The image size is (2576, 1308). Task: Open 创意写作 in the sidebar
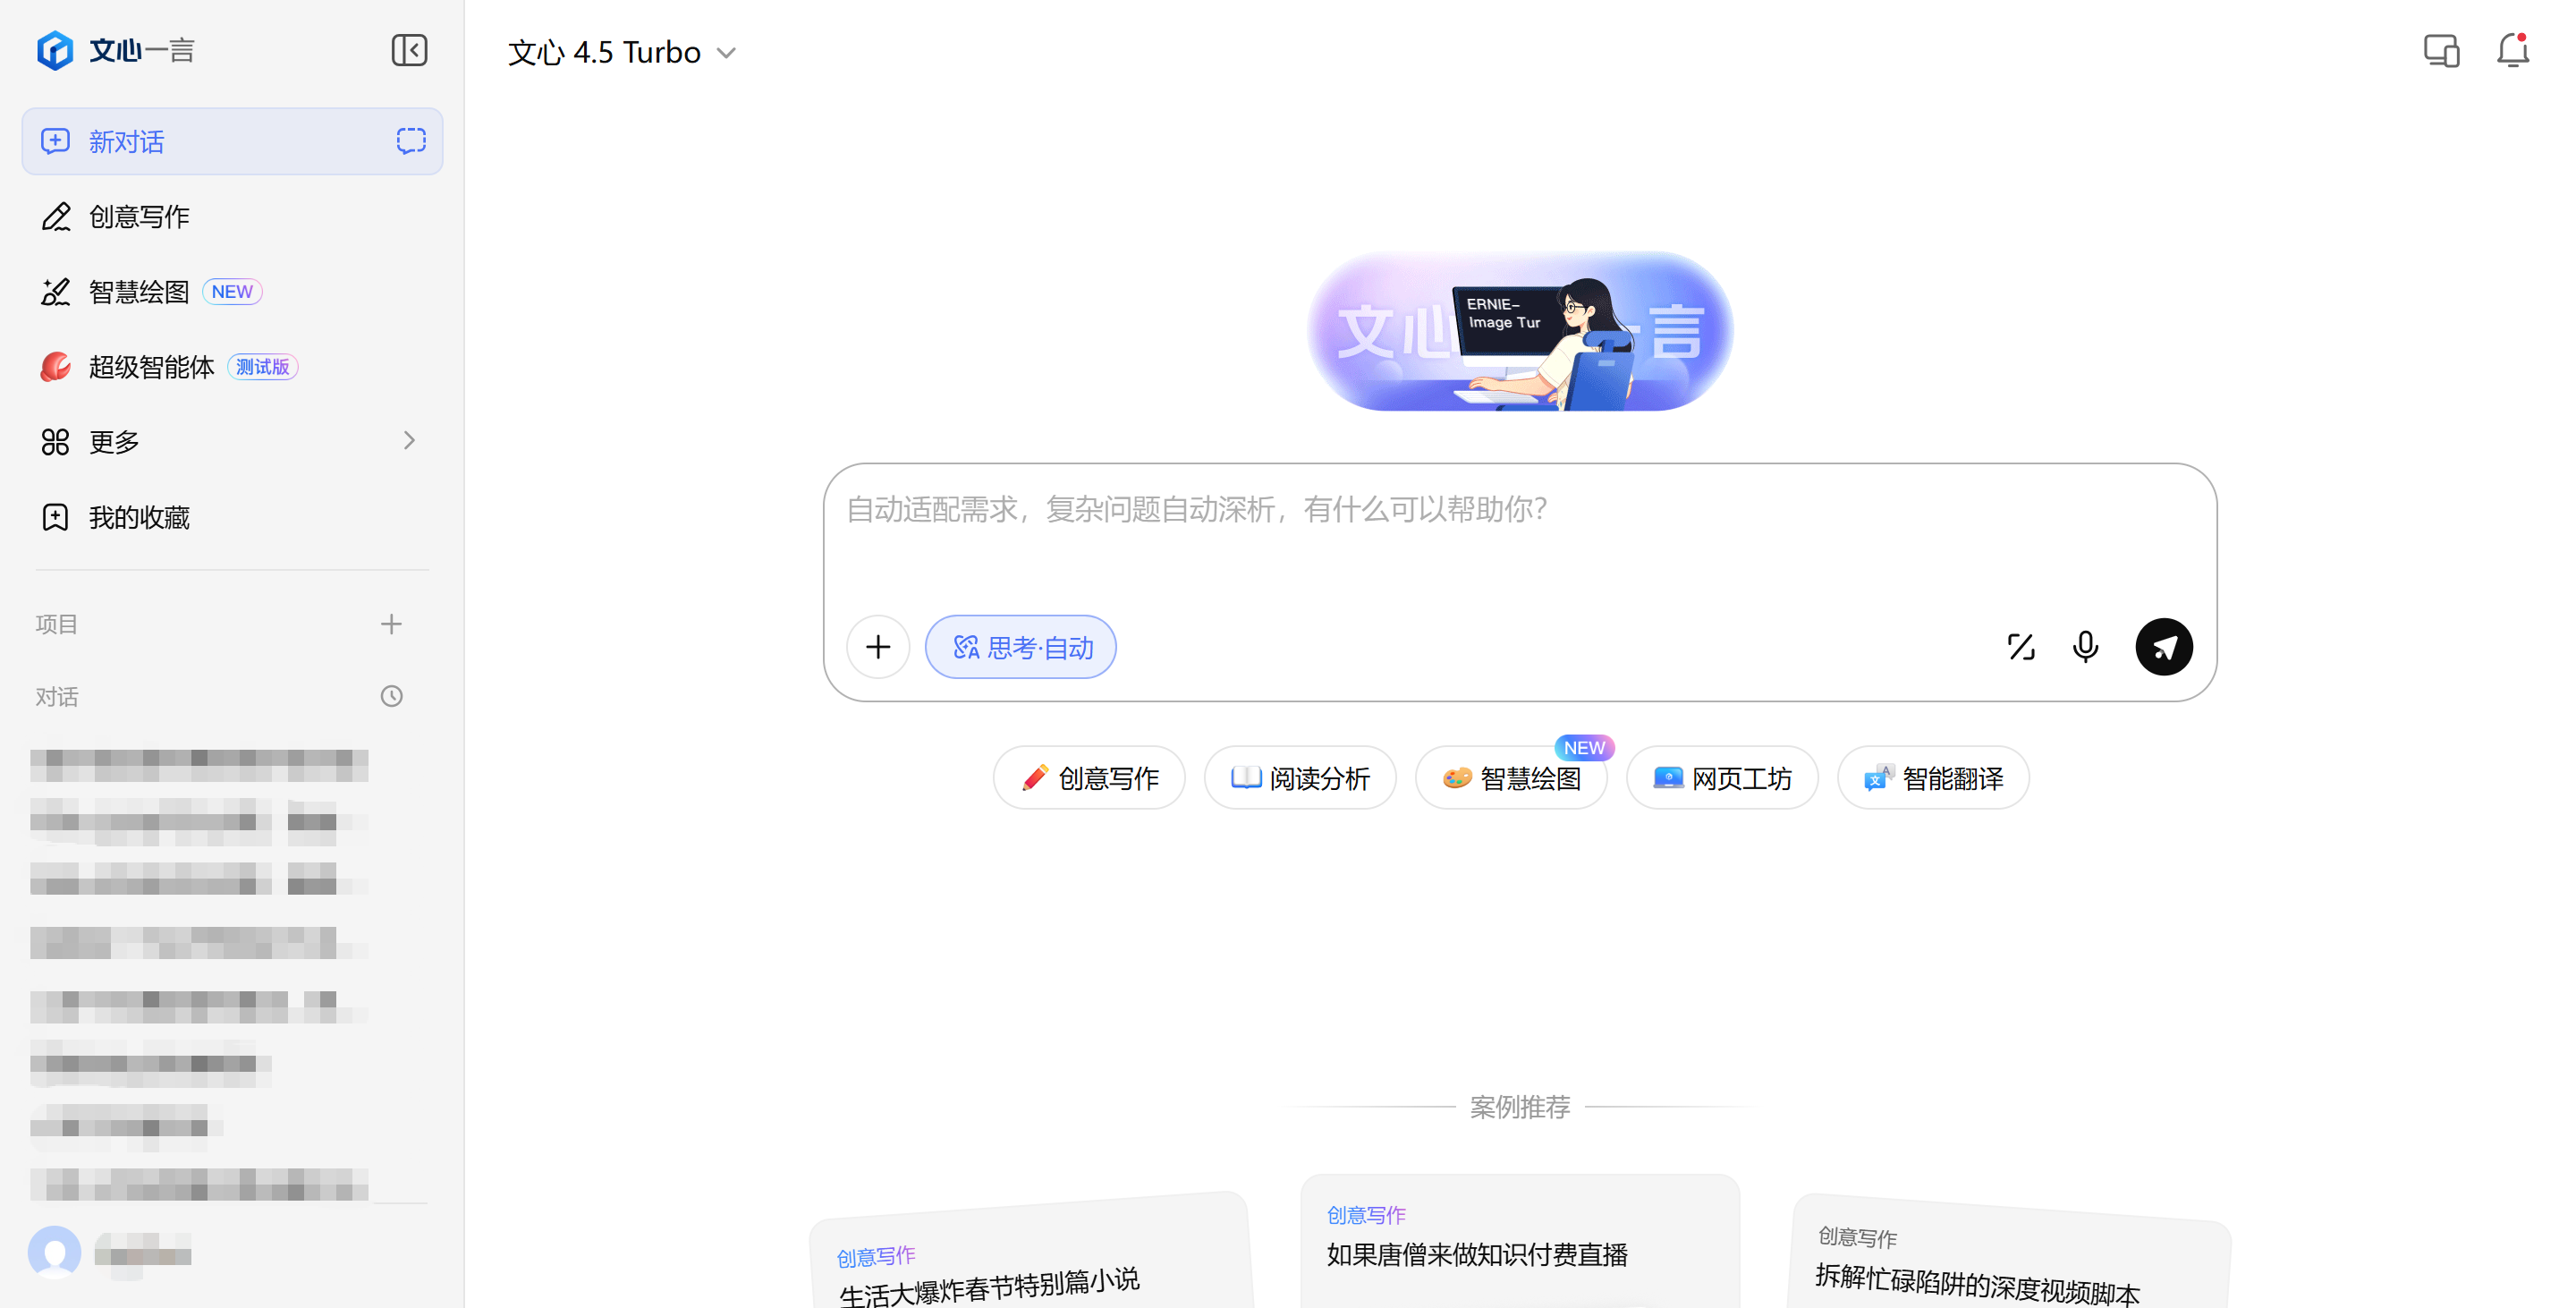click(x=232, y=217)
